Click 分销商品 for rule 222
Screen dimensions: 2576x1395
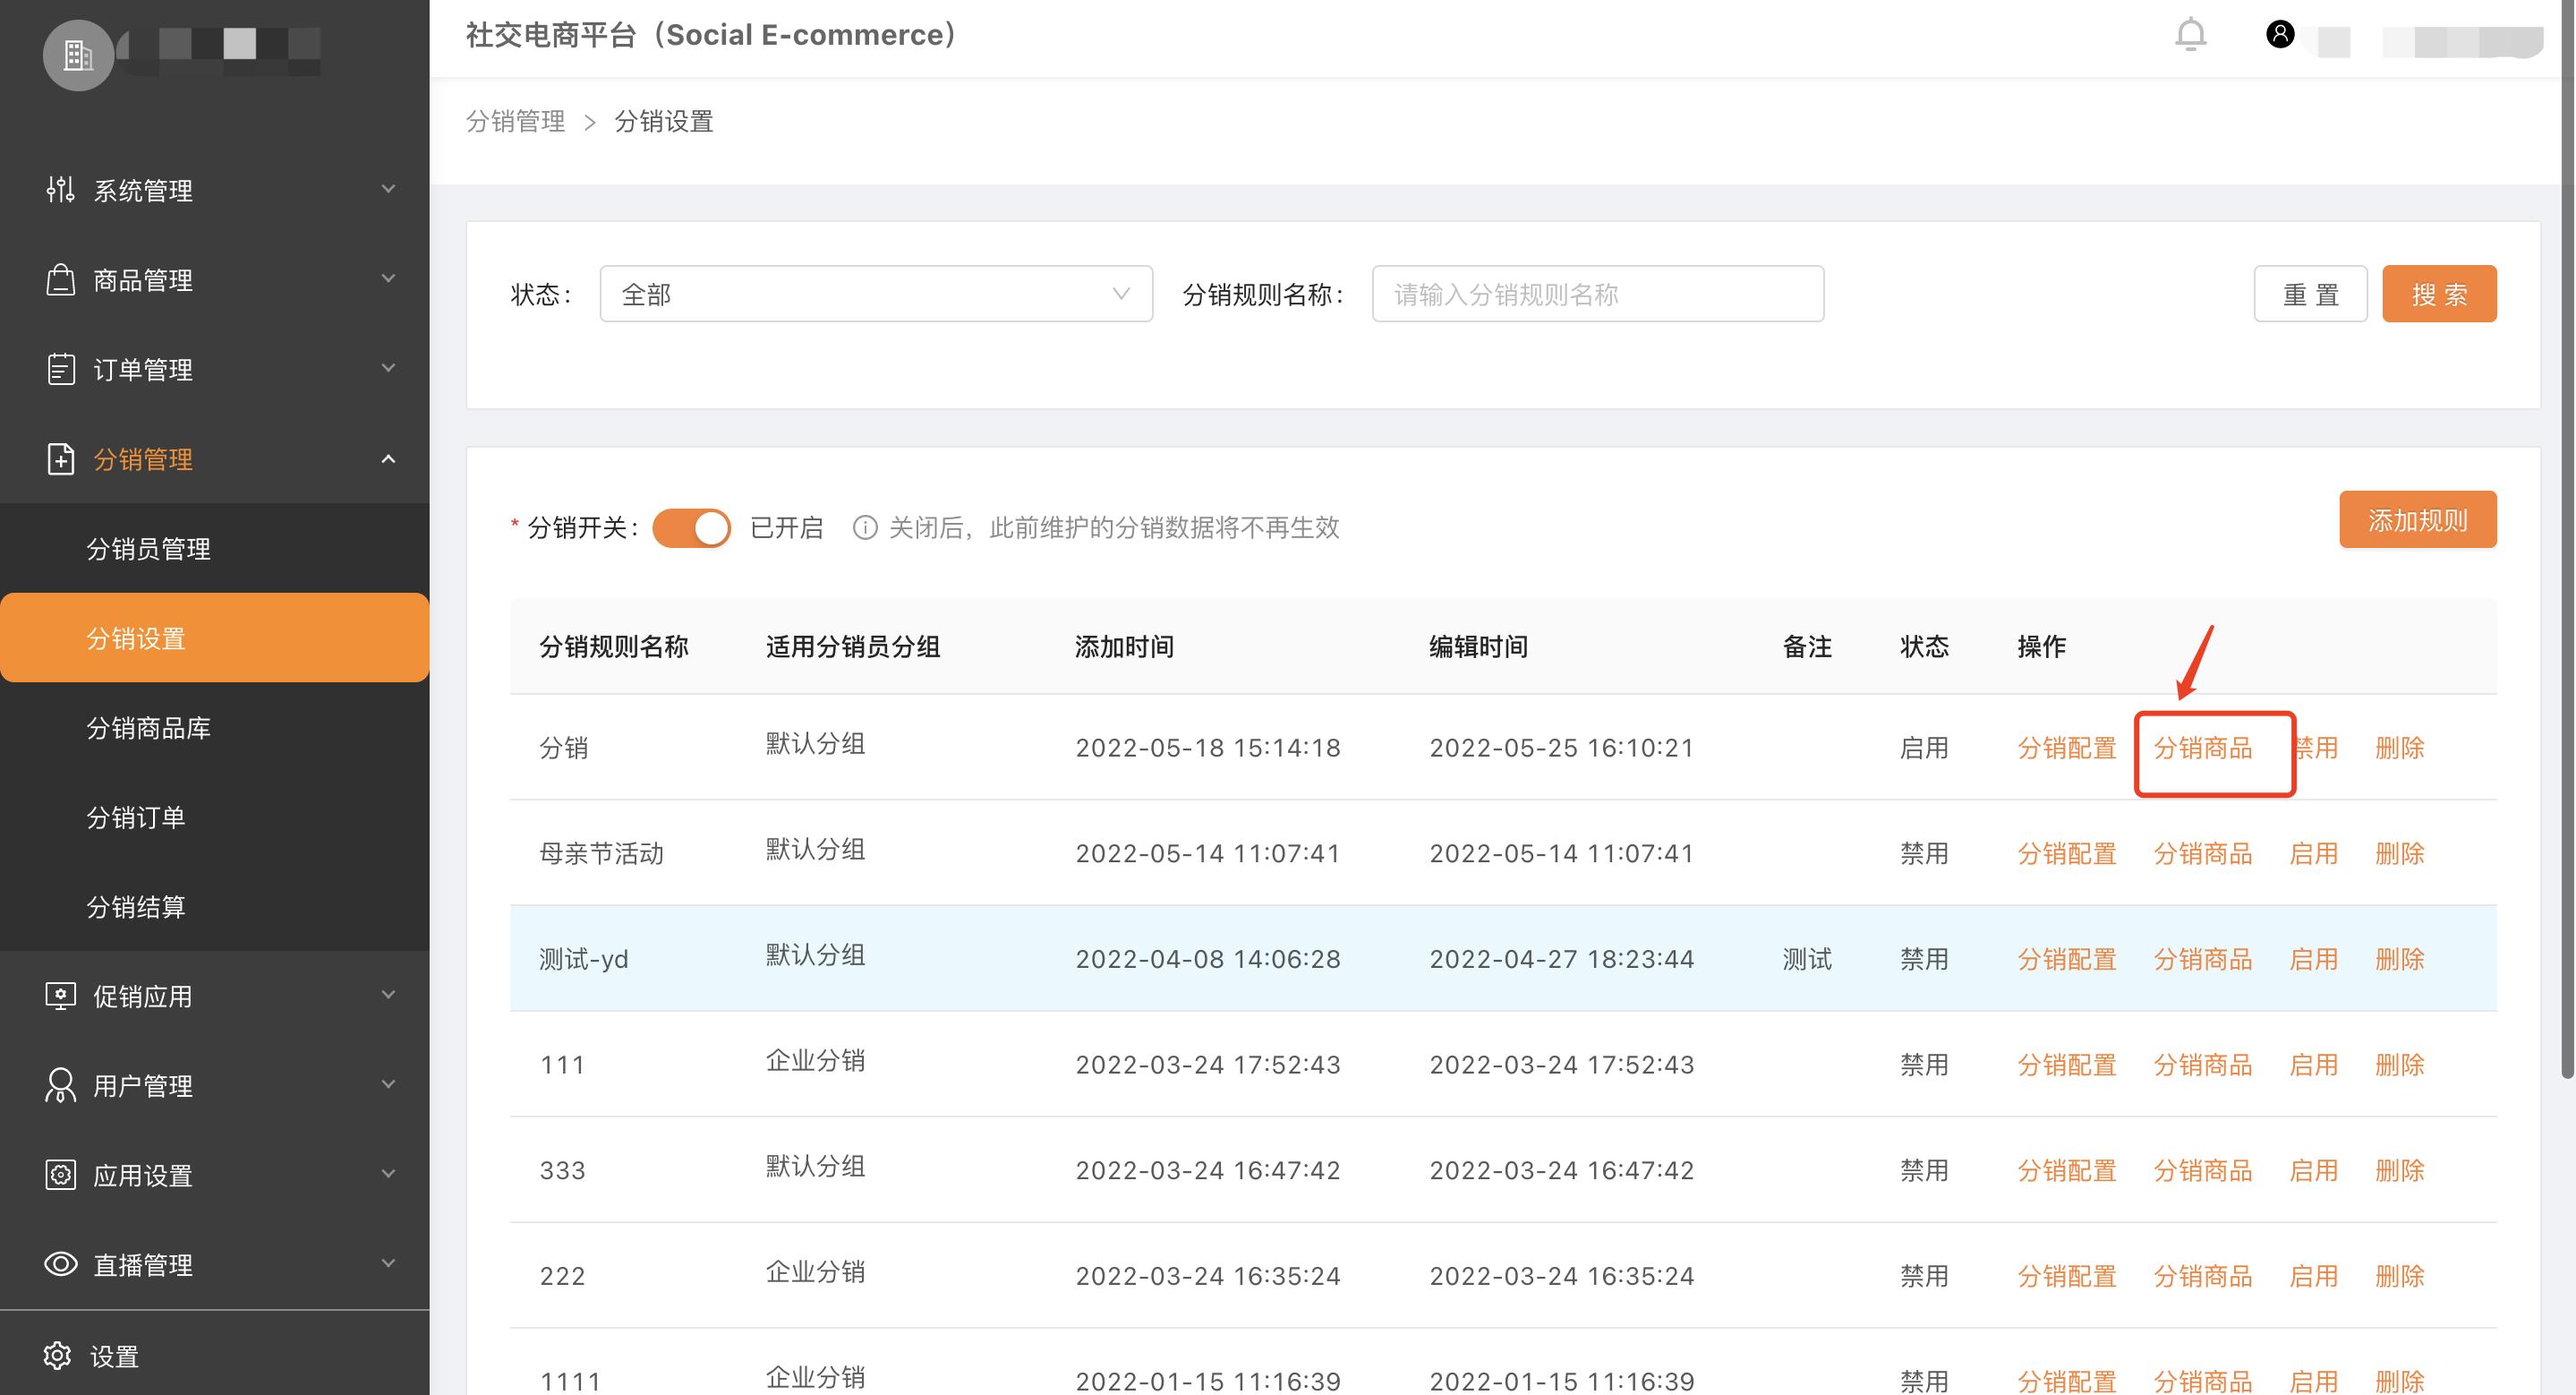click(x=2203, y=1276)
